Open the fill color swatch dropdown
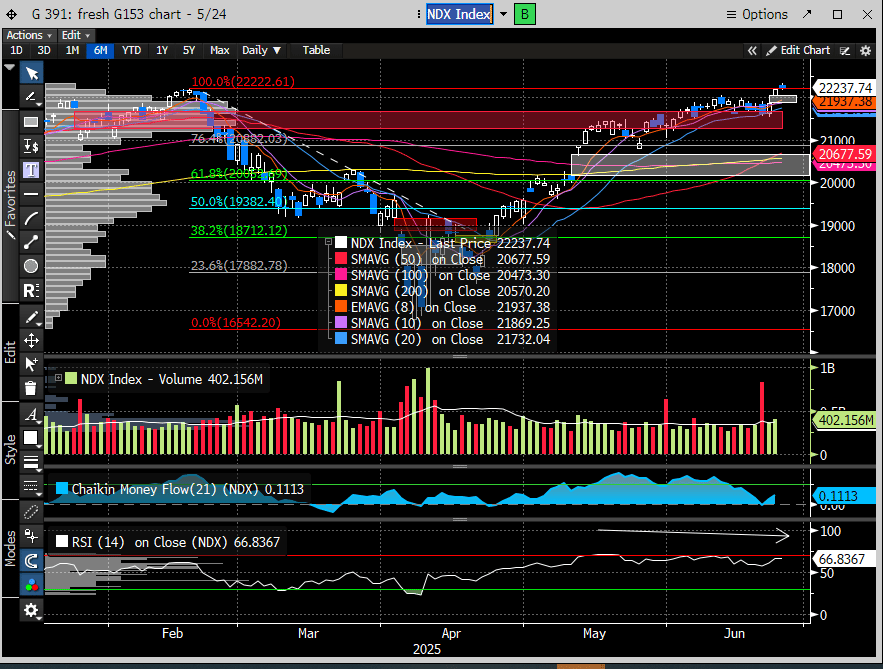The height and width of the screenshot is (669, 883). pos(31,438)
